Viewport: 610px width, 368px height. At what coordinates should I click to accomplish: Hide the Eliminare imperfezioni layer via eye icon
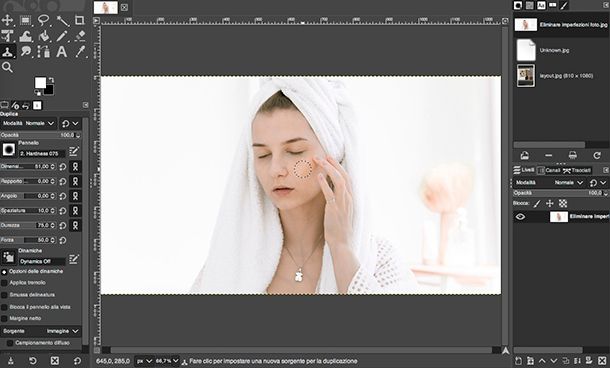tap(520, 217)
